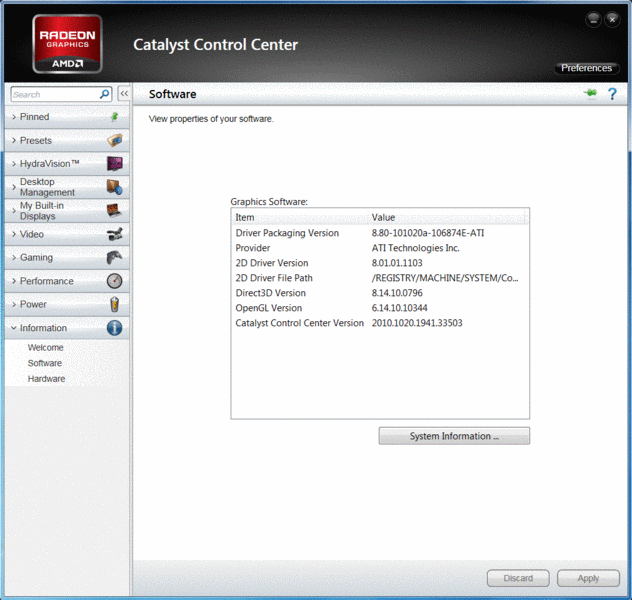Click the Presets icon
Image resolution: width=632 pixels, height=600 pixels.
[x=115, y=140]
